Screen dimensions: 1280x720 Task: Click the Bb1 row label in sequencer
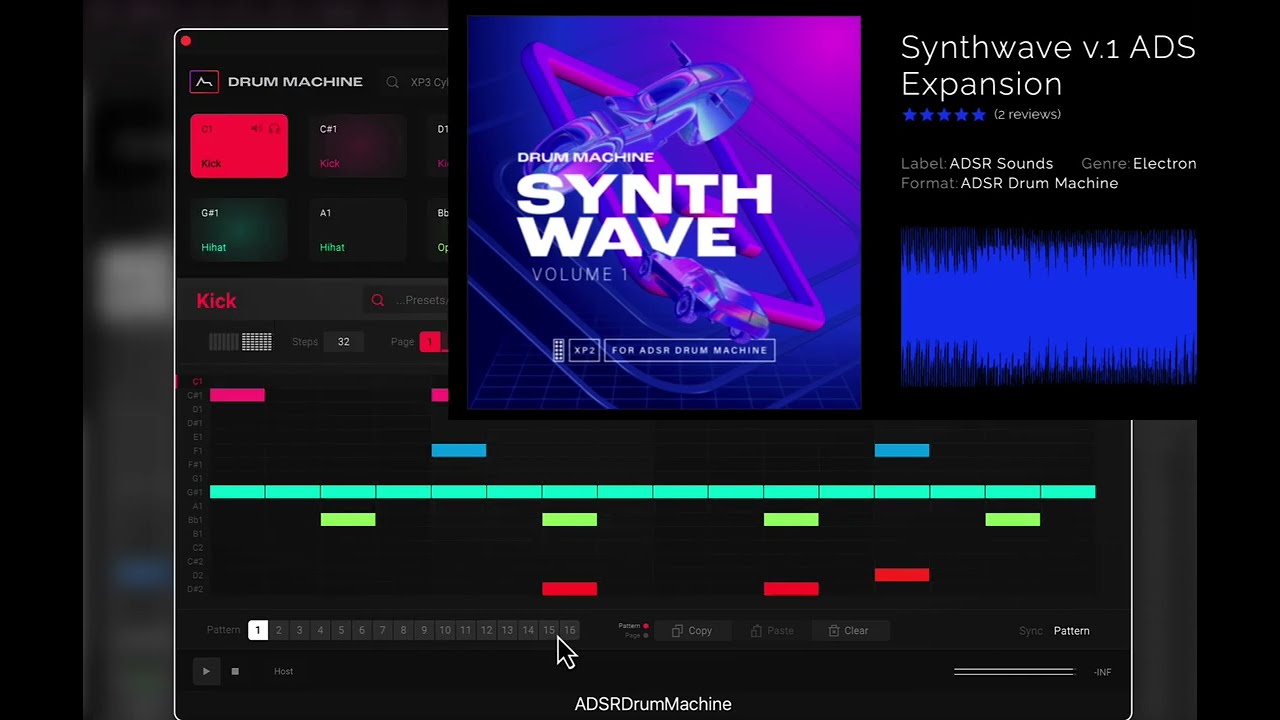195,520
